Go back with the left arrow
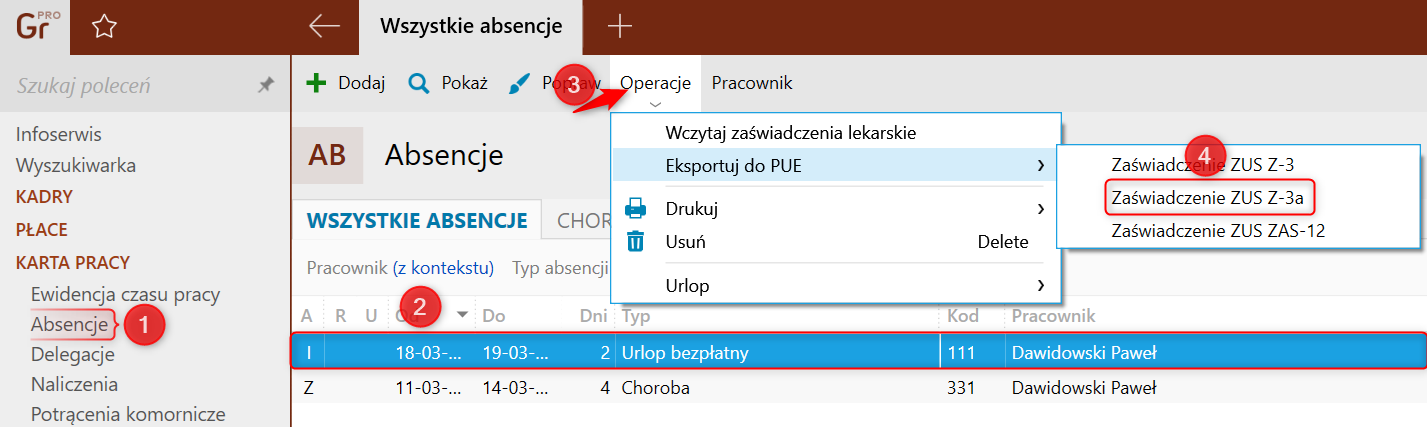1427x427 pixels. (x=325, y=27)
